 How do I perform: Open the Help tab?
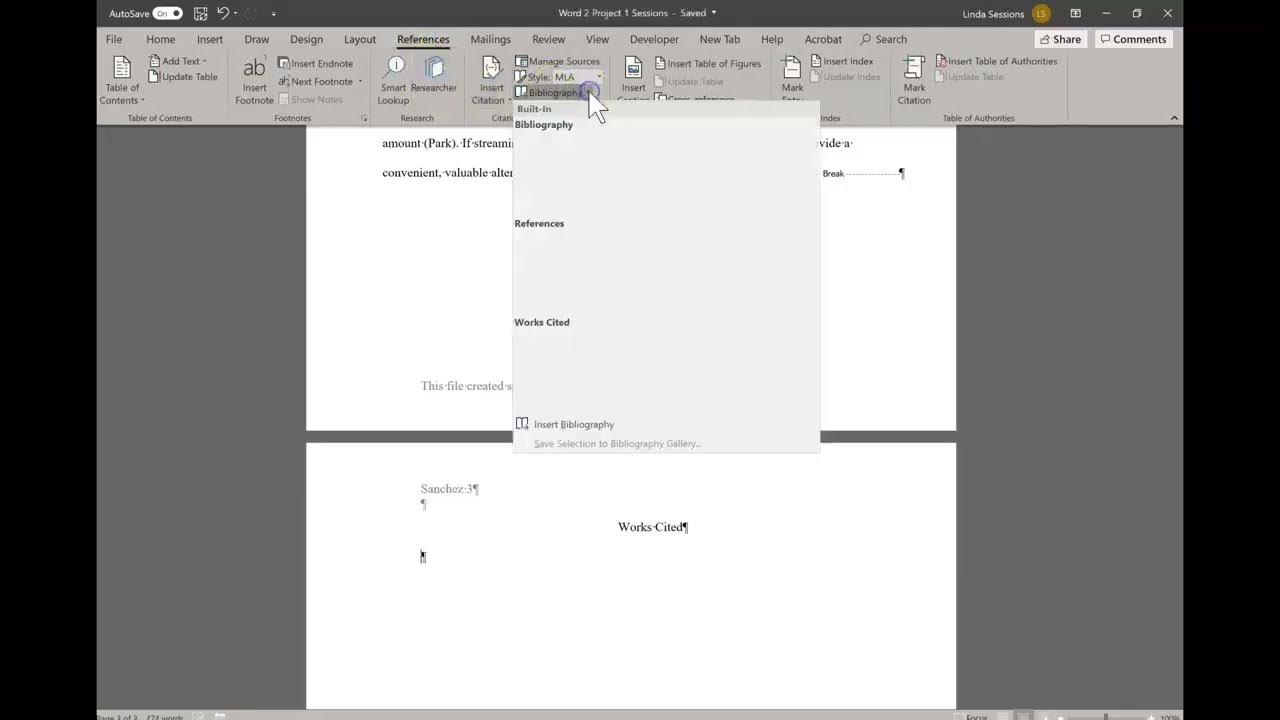click(772, 39)
